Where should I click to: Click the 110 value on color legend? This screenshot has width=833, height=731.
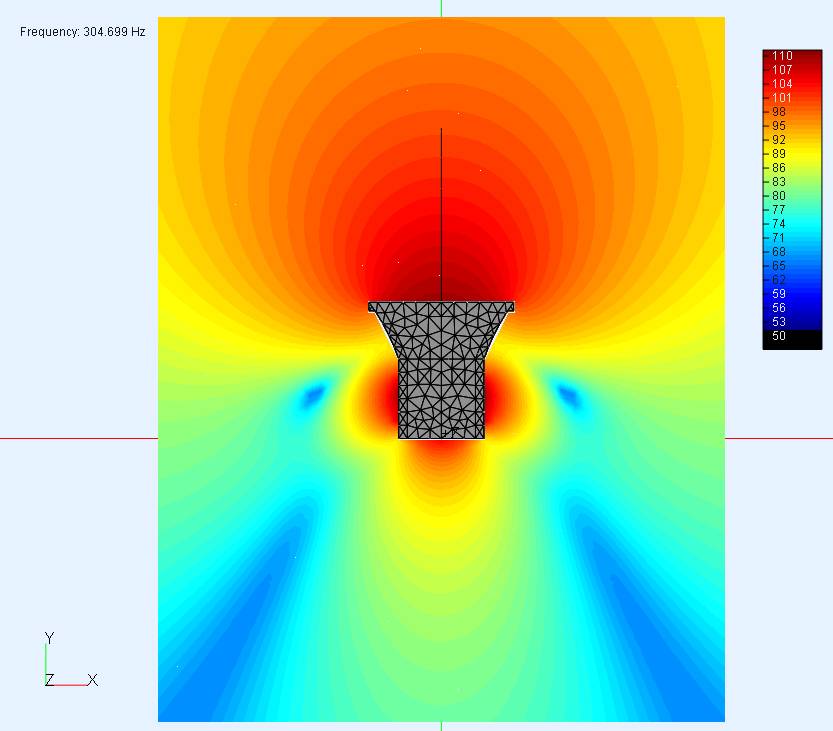(782, 56)
